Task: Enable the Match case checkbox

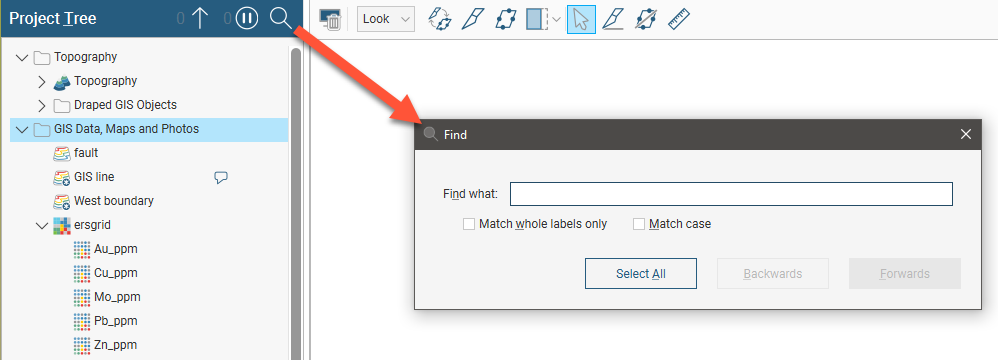Action: click(639, 224)
